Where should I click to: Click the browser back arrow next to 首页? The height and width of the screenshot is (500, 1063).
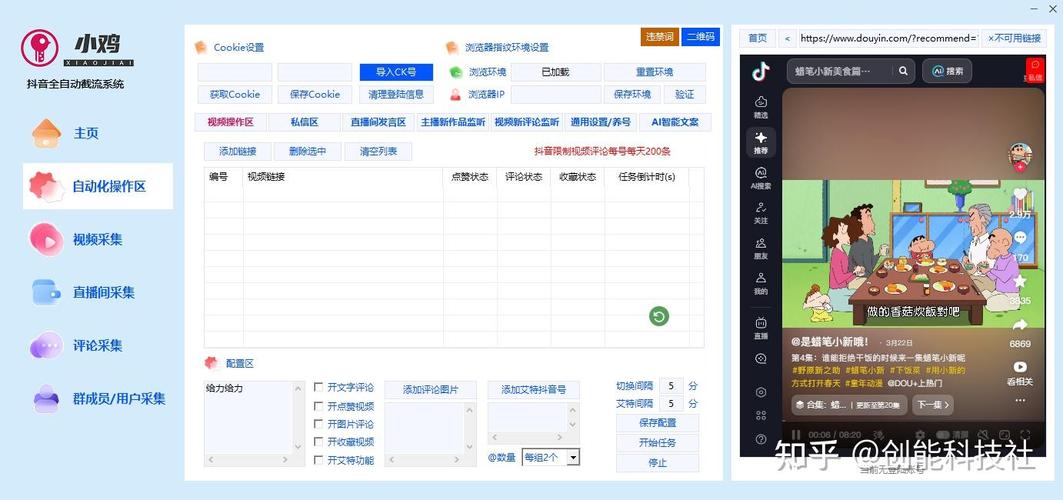point(788,38)
